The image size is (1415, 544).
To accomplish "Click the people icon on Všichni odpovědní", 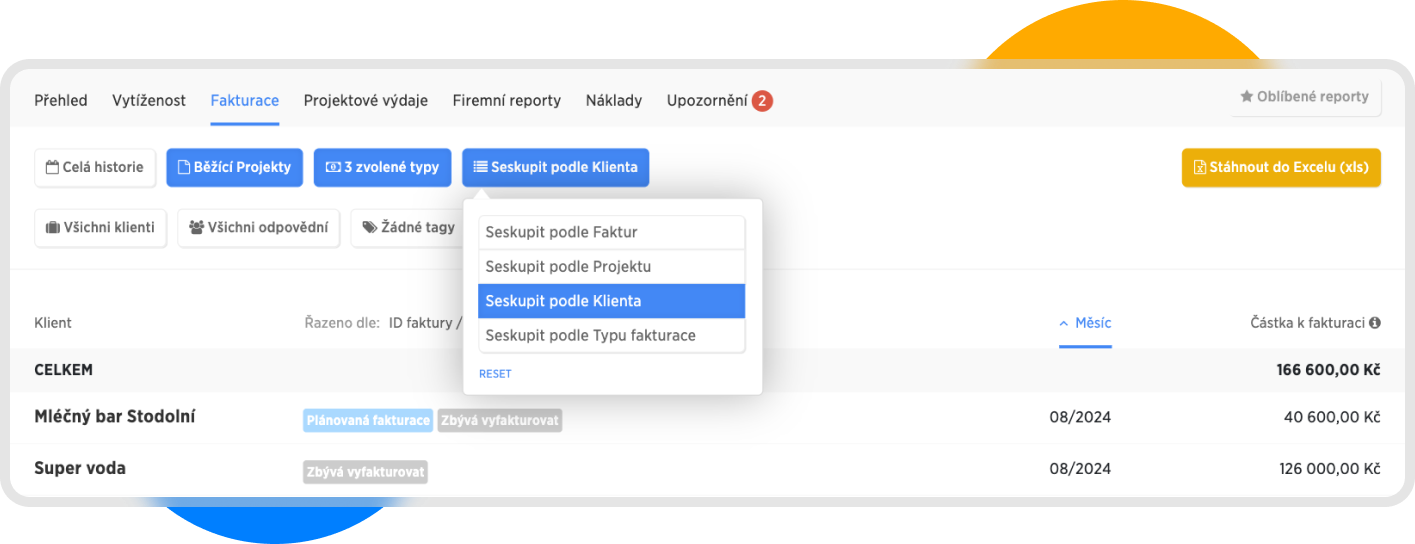I will [x=197, y=228].
